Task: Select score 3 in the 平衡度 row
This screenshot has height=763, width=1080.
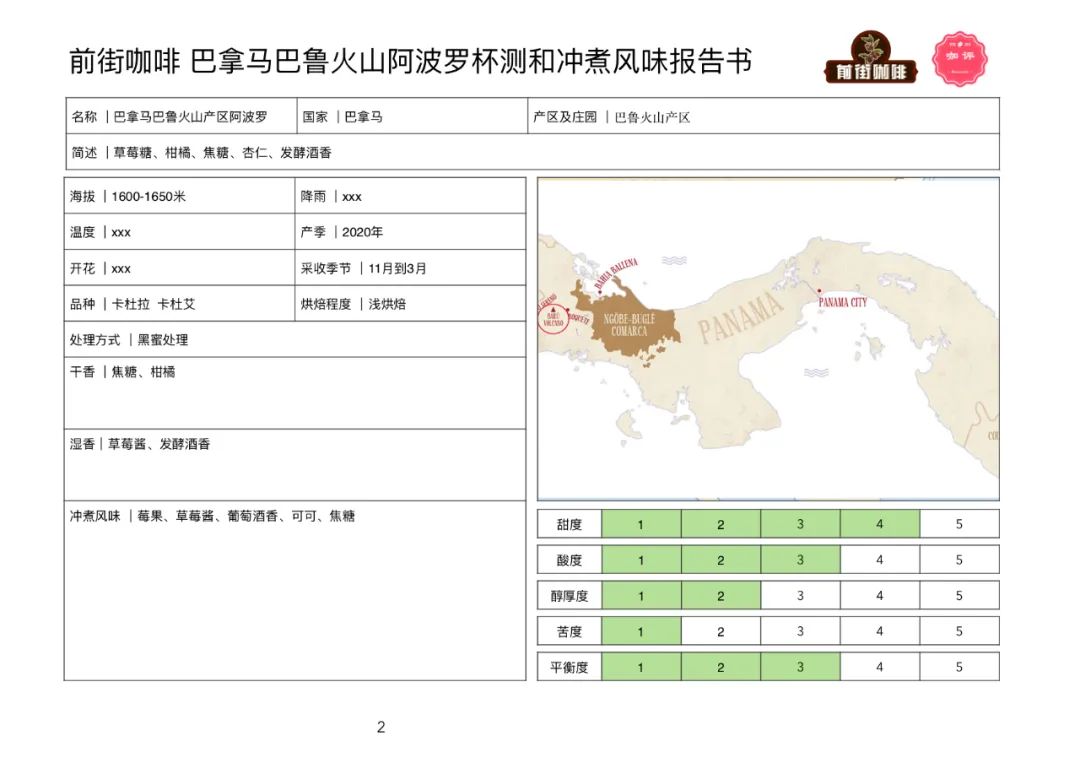Action: point(800,667)
